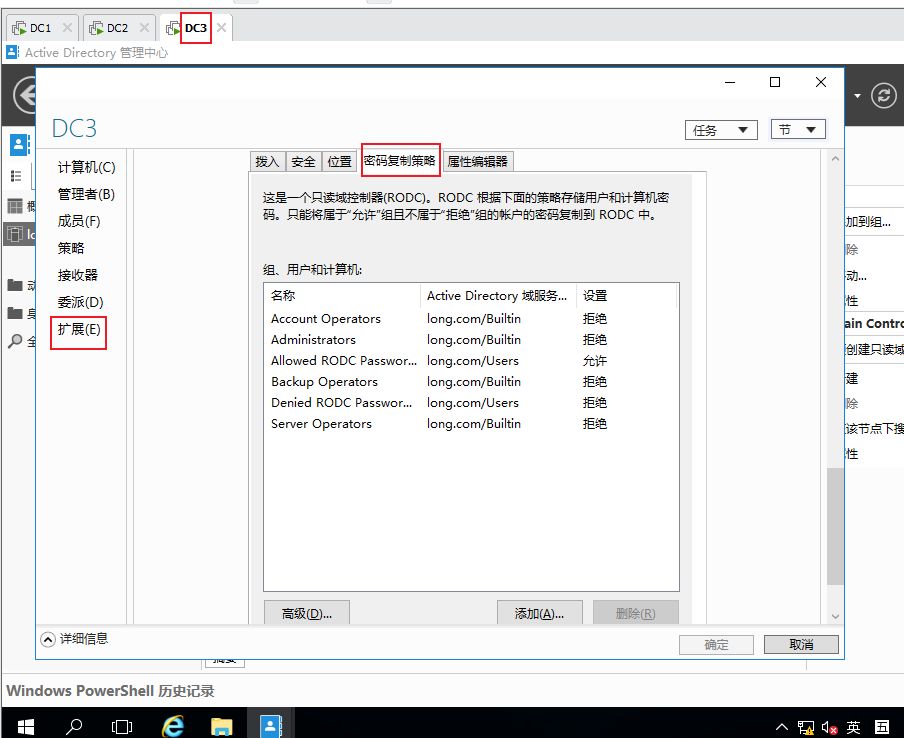Close the DC2 tab with its X
904x738 pixels.
144,28
